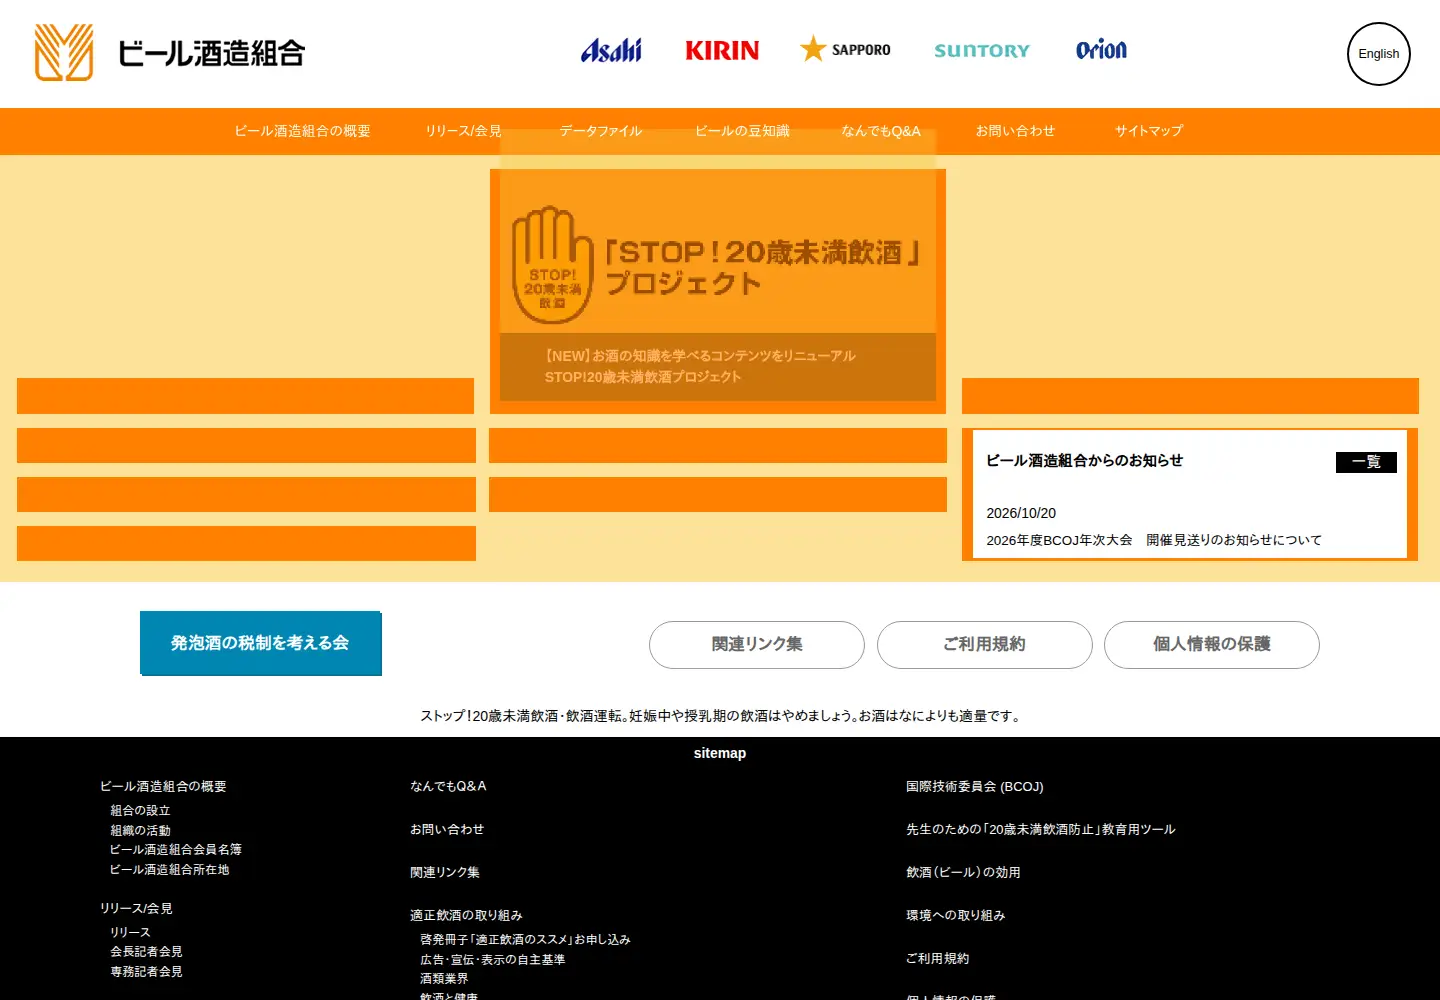Open footer link 環境への取り組み
The image size is (1440, 1000).
coord(955,916)
